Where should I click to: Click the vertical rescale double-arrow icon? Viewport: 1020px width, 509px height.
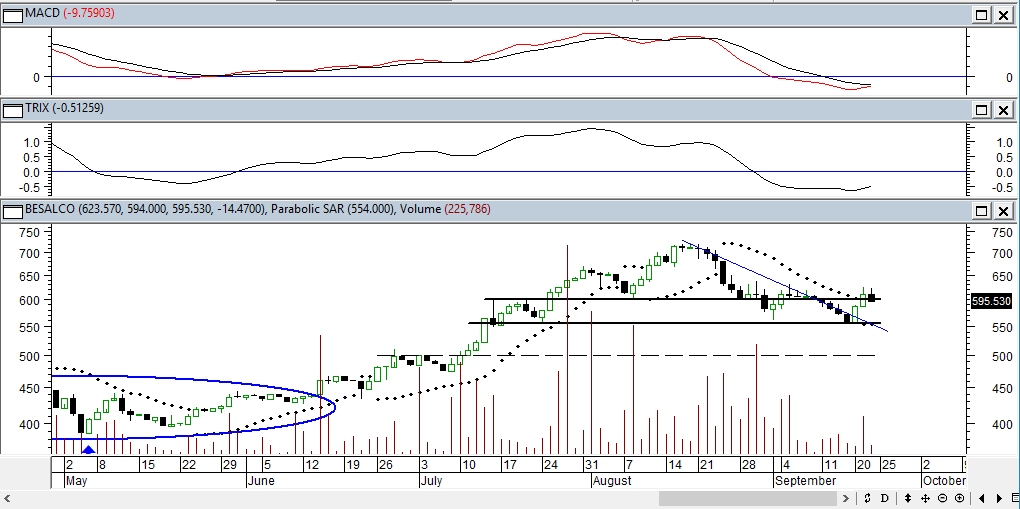point(909,499)
